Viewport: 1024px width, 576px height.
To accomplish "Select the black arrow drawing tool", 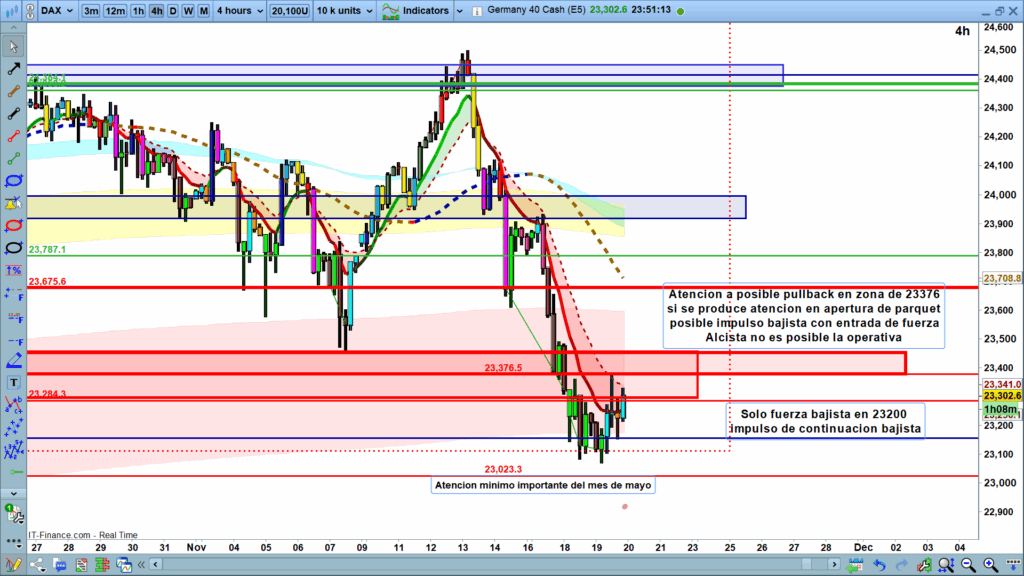I will pyautogui.click(x=14, y=70).
